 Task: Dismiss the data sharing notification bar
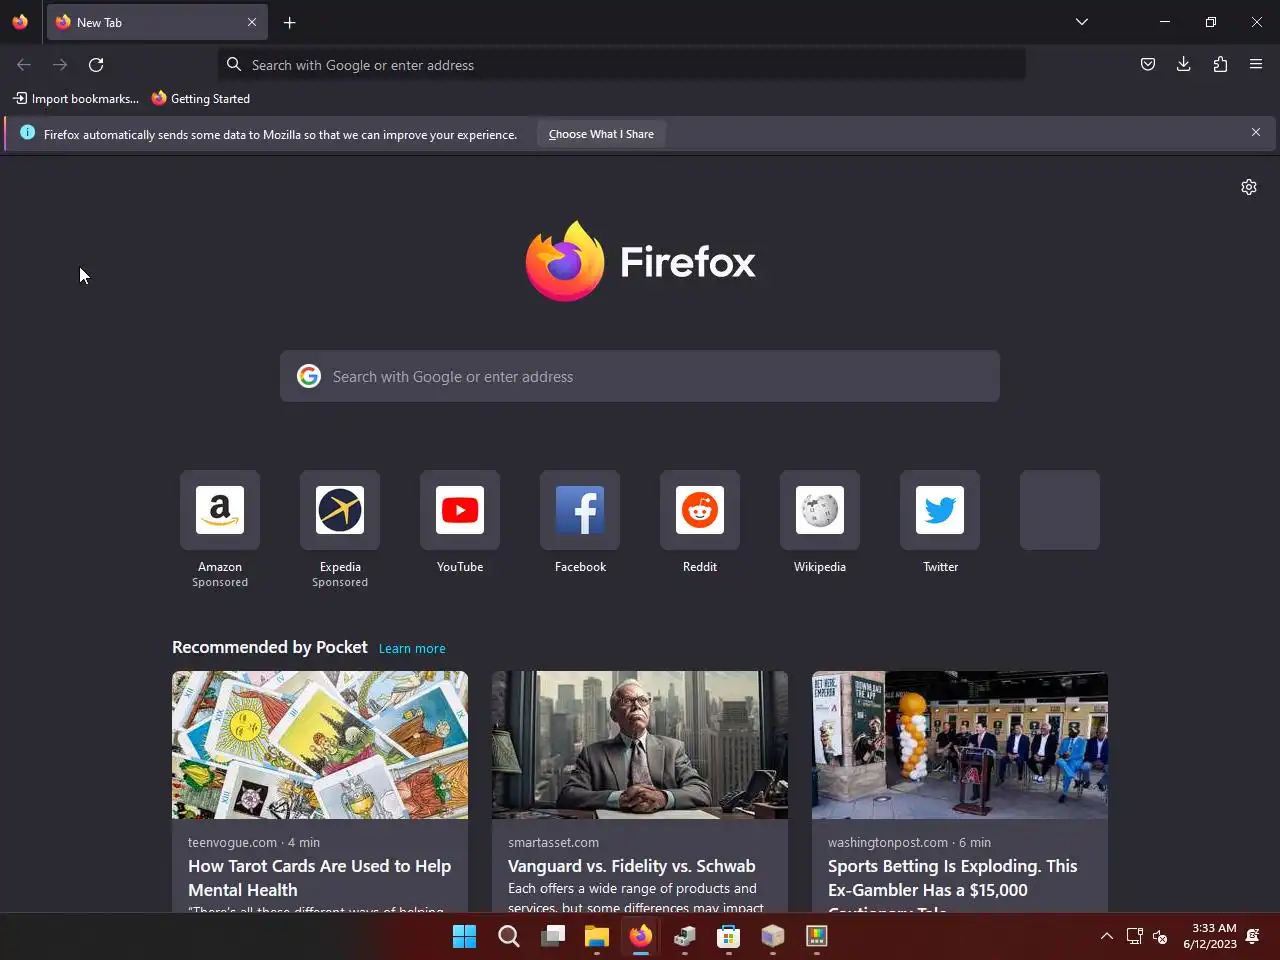tap(1256, 132)
